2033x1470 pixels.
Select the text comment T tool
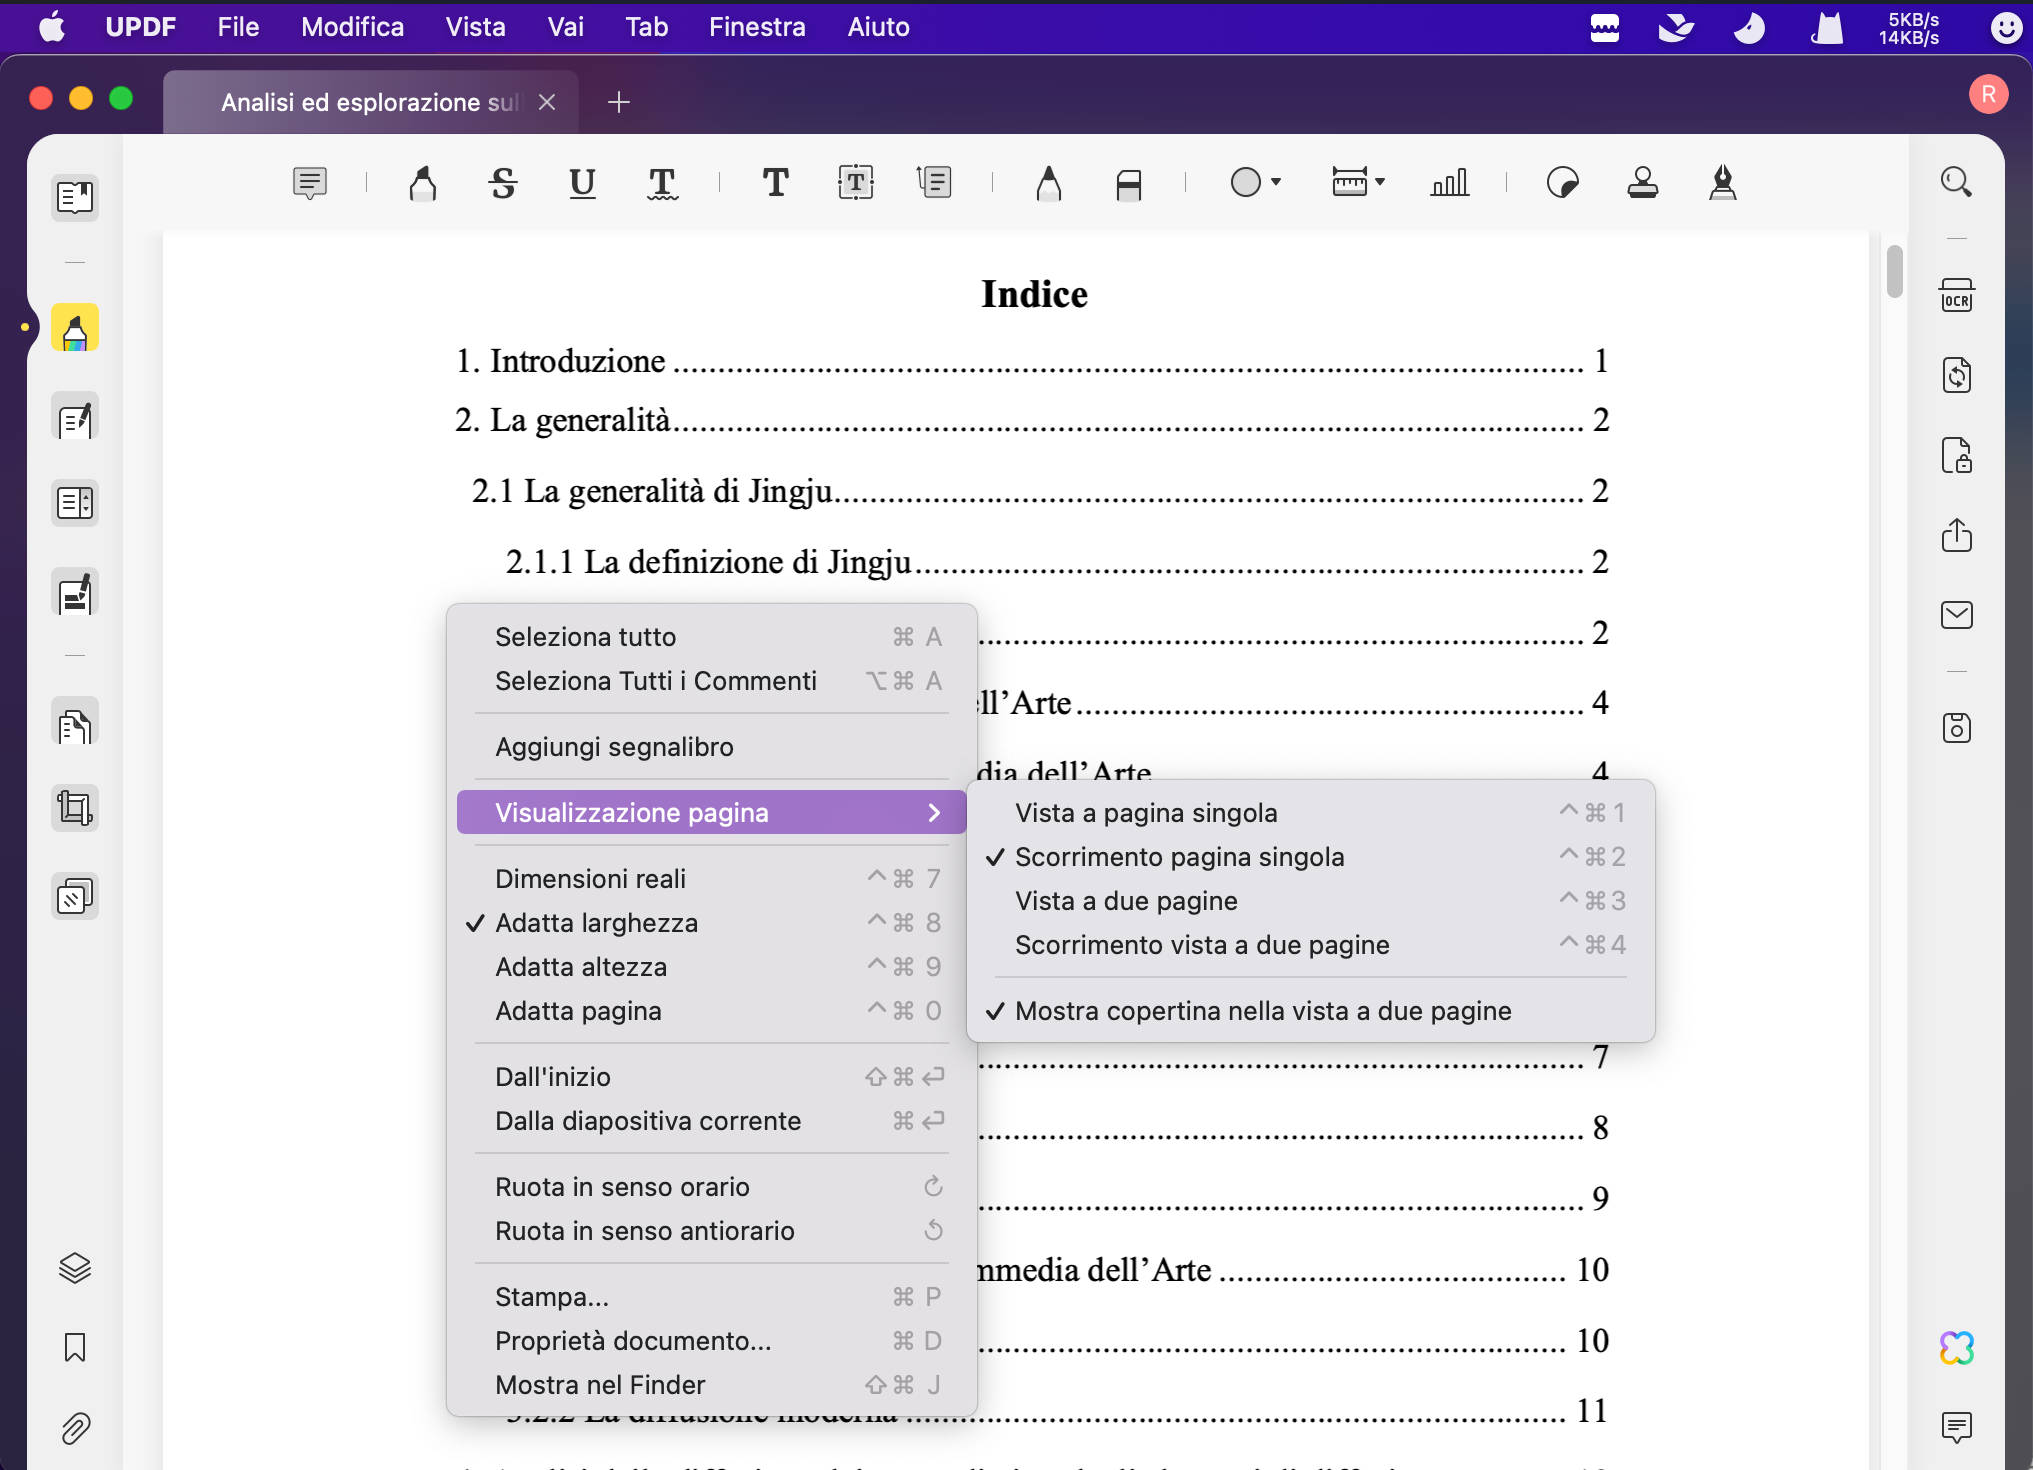[x=775, y=183]
